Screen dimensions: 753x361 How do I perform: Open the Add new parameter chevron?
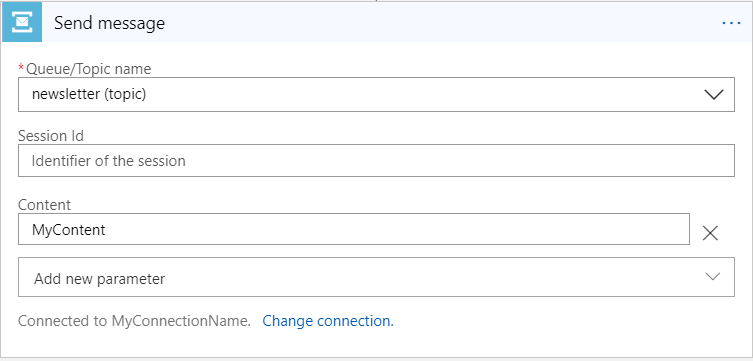[x=713, y=277]
